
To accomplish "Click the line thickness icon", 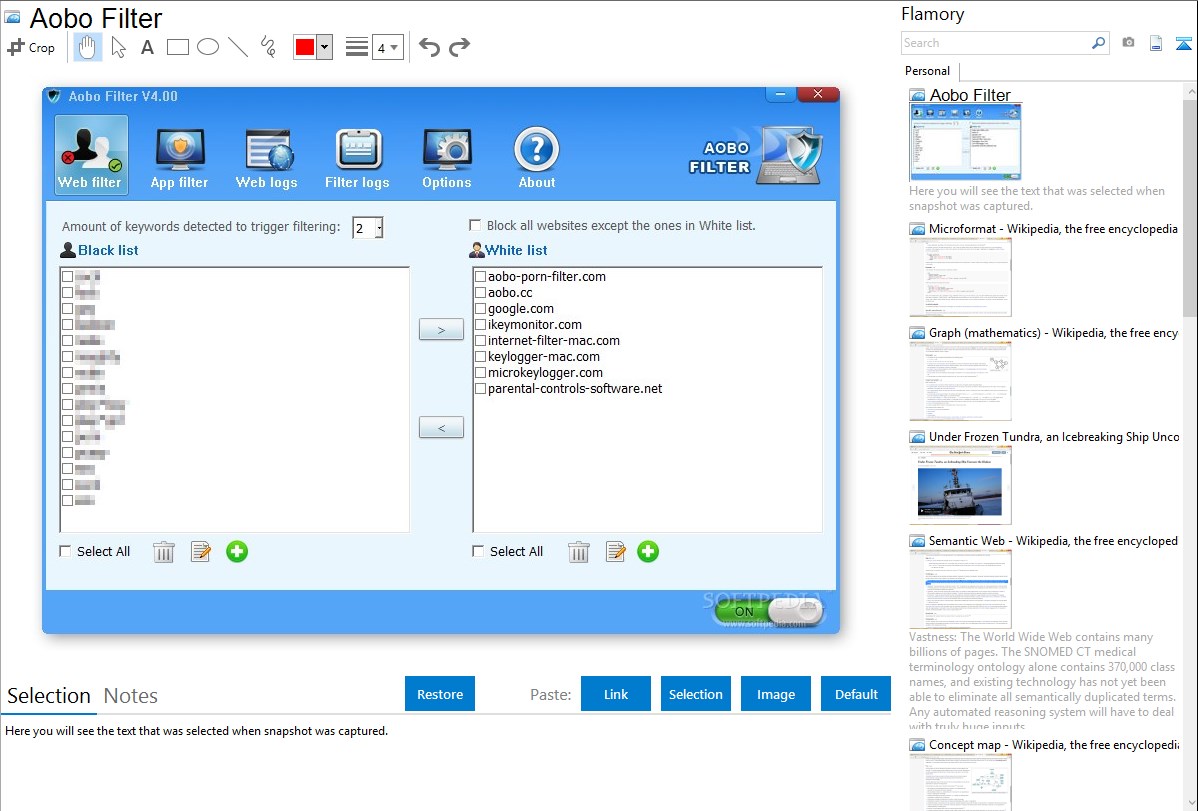I will 356,47.
